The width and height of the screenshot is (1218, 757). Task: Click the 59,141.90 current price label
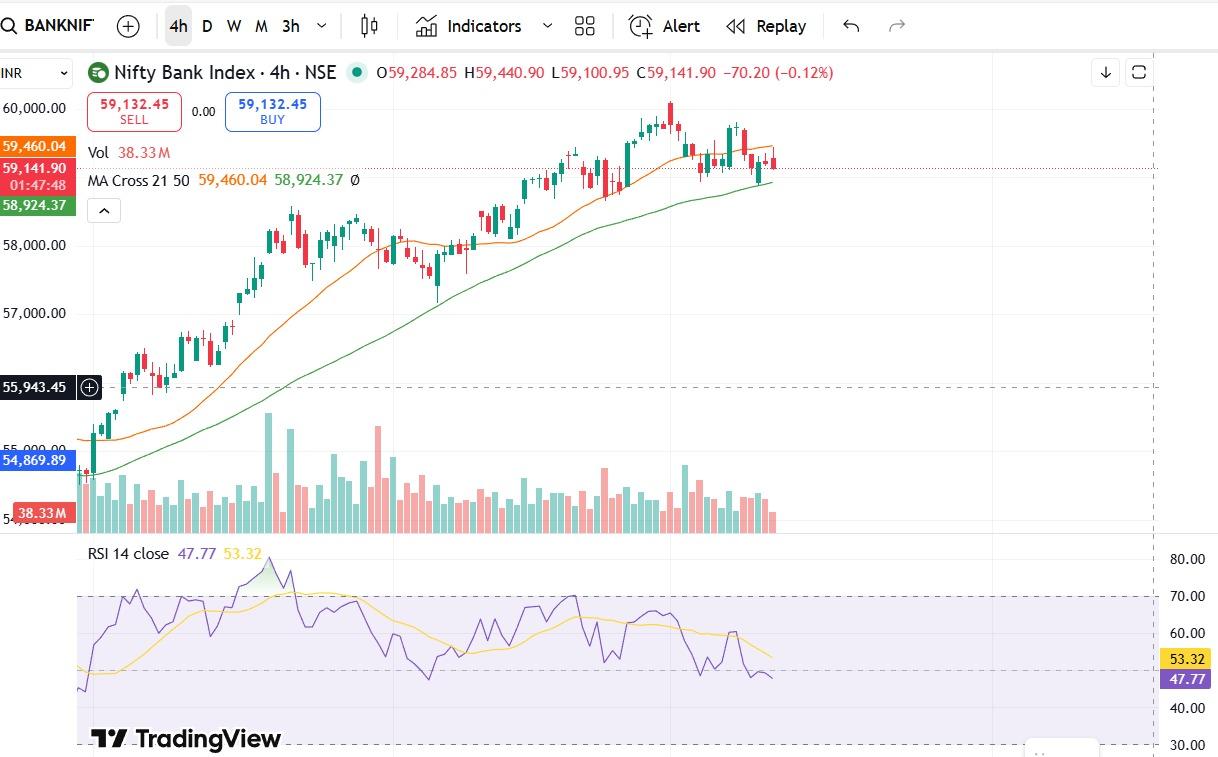[x=37, y=176]
